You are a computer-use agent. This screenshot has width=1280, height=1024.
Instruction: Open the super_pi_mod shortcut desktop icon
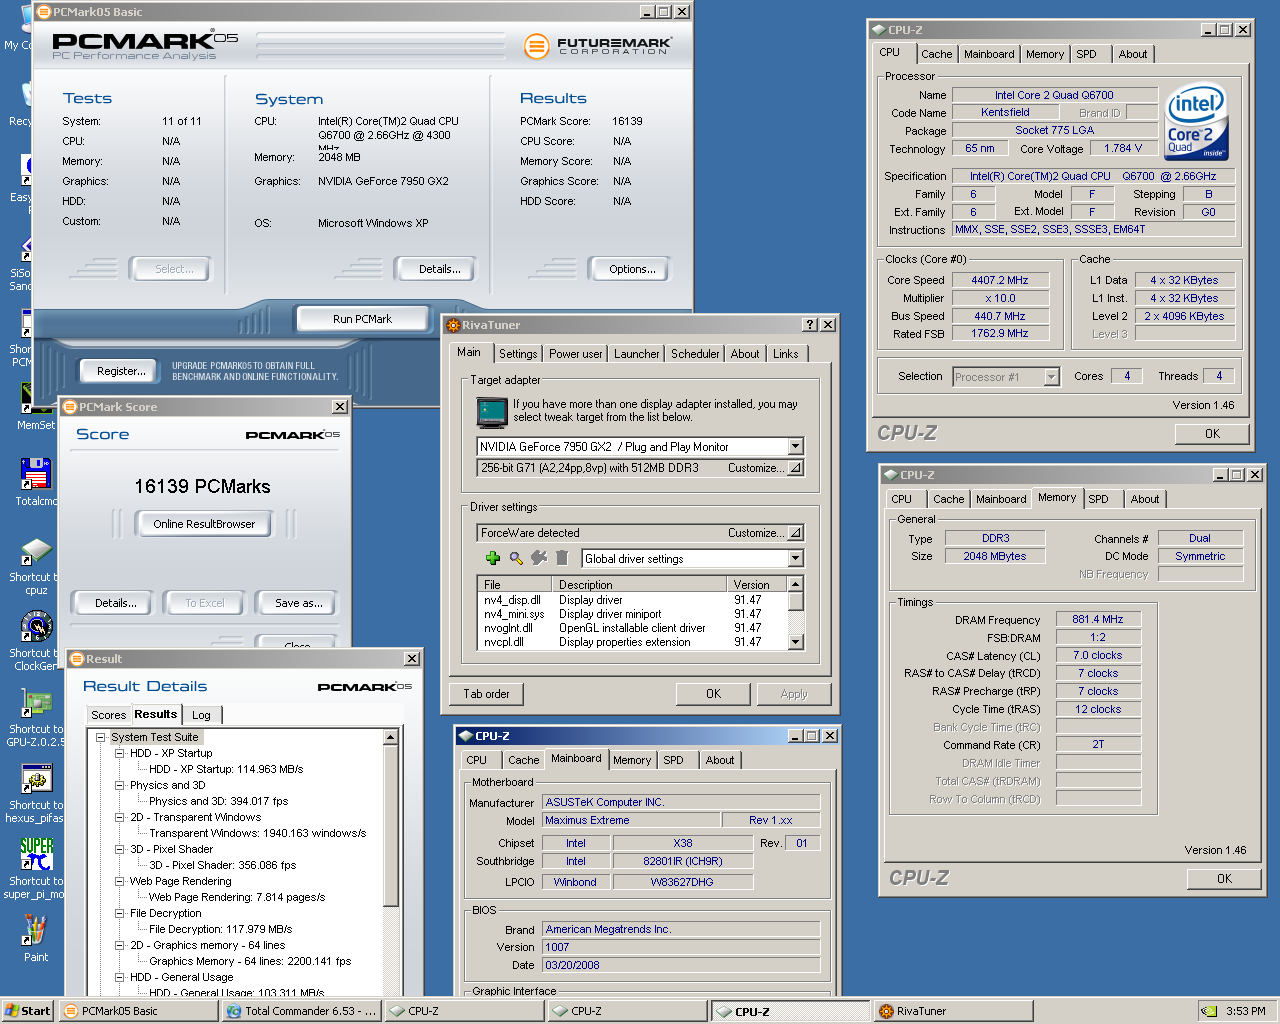(36, 854)
